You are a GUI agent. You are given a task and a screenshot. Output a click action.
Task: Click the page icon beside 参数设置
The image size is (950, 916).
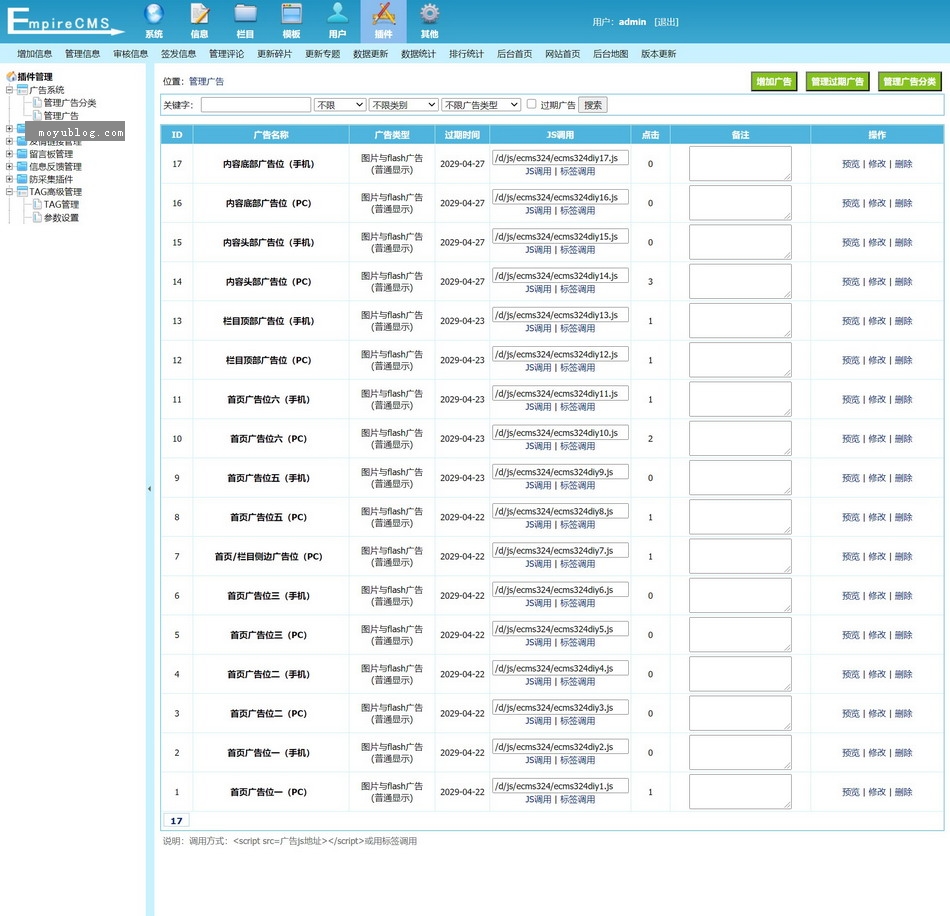[37, 217]
